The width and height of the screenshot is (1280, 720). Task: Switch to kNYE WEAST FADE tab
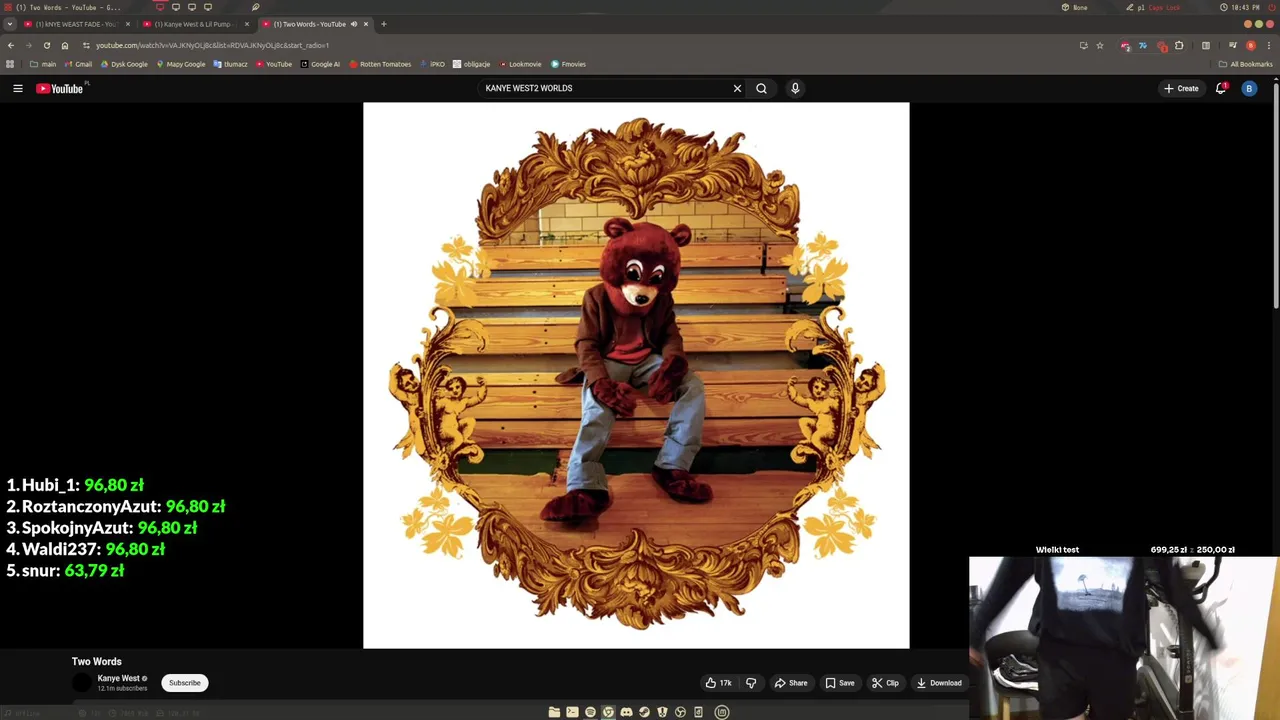[x=77, y=24]
